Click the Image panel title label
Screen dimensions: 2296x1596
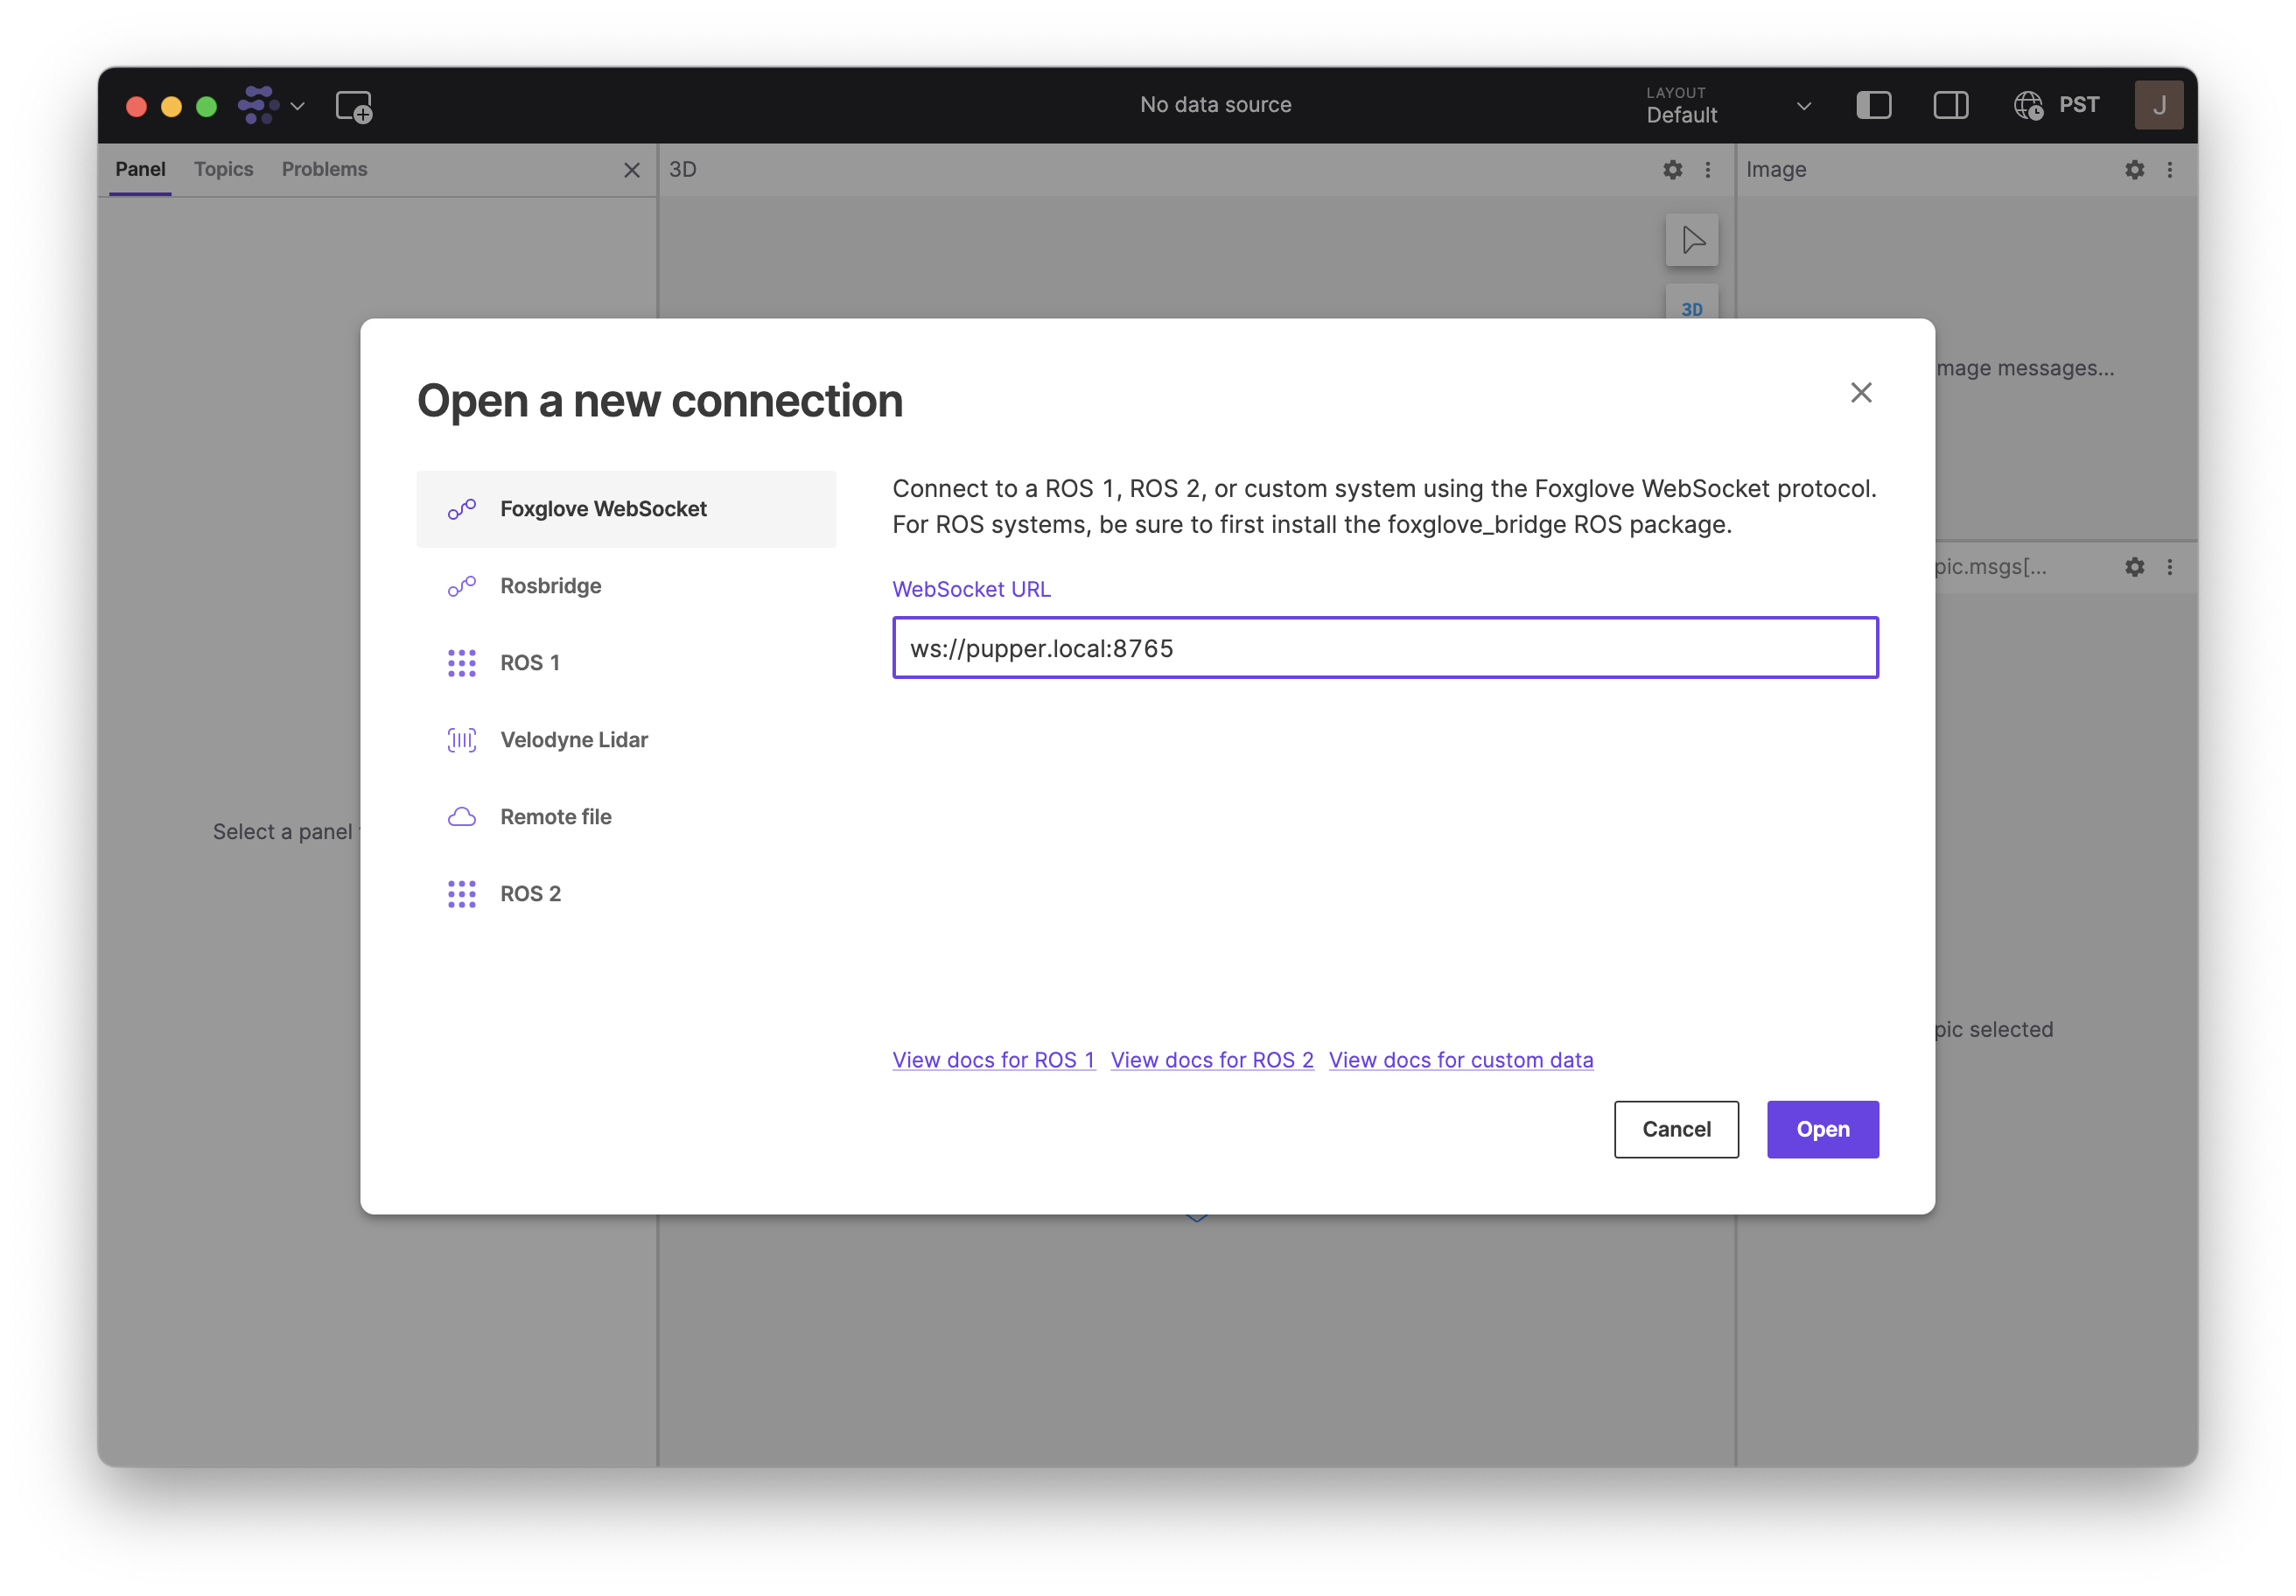pyautogui.click(x=1776, y=170)
